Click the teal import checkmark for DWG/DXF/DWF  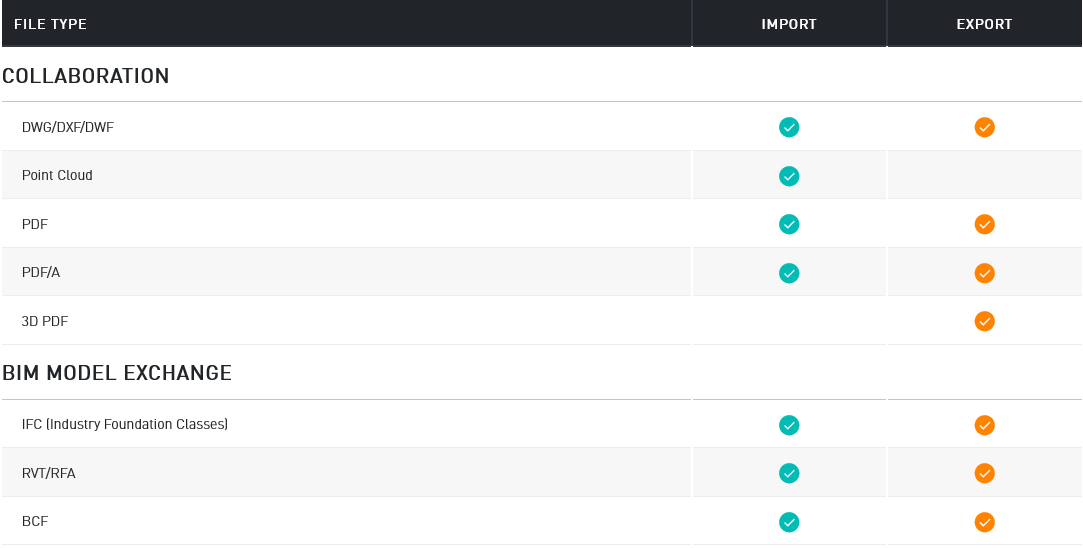pos(789,127)
